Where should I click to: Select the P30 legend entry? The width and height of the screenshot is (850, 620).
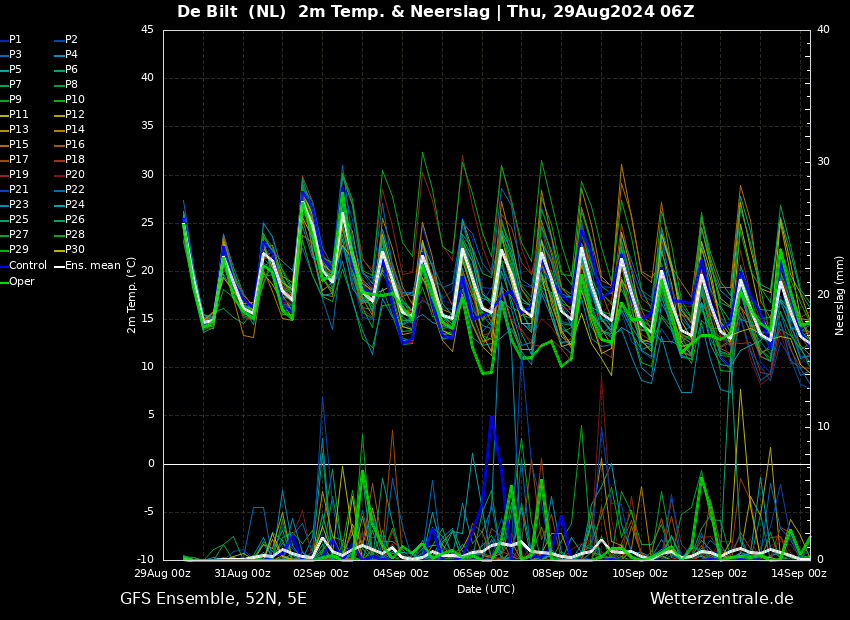[74, 249]
